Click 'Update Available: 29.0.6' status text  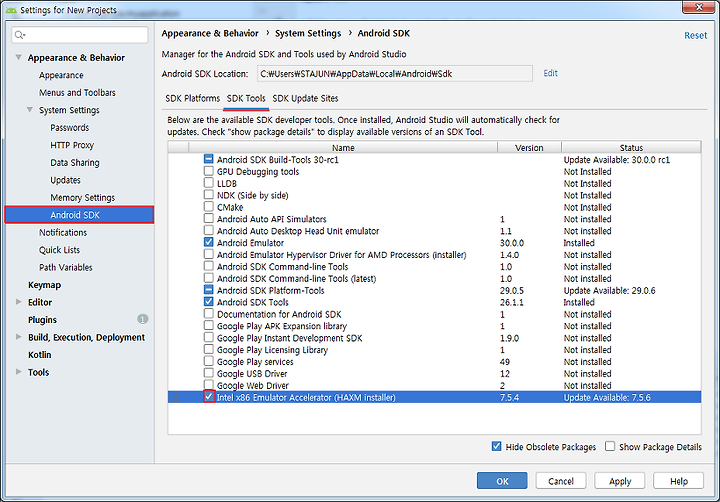pos(609,290)
